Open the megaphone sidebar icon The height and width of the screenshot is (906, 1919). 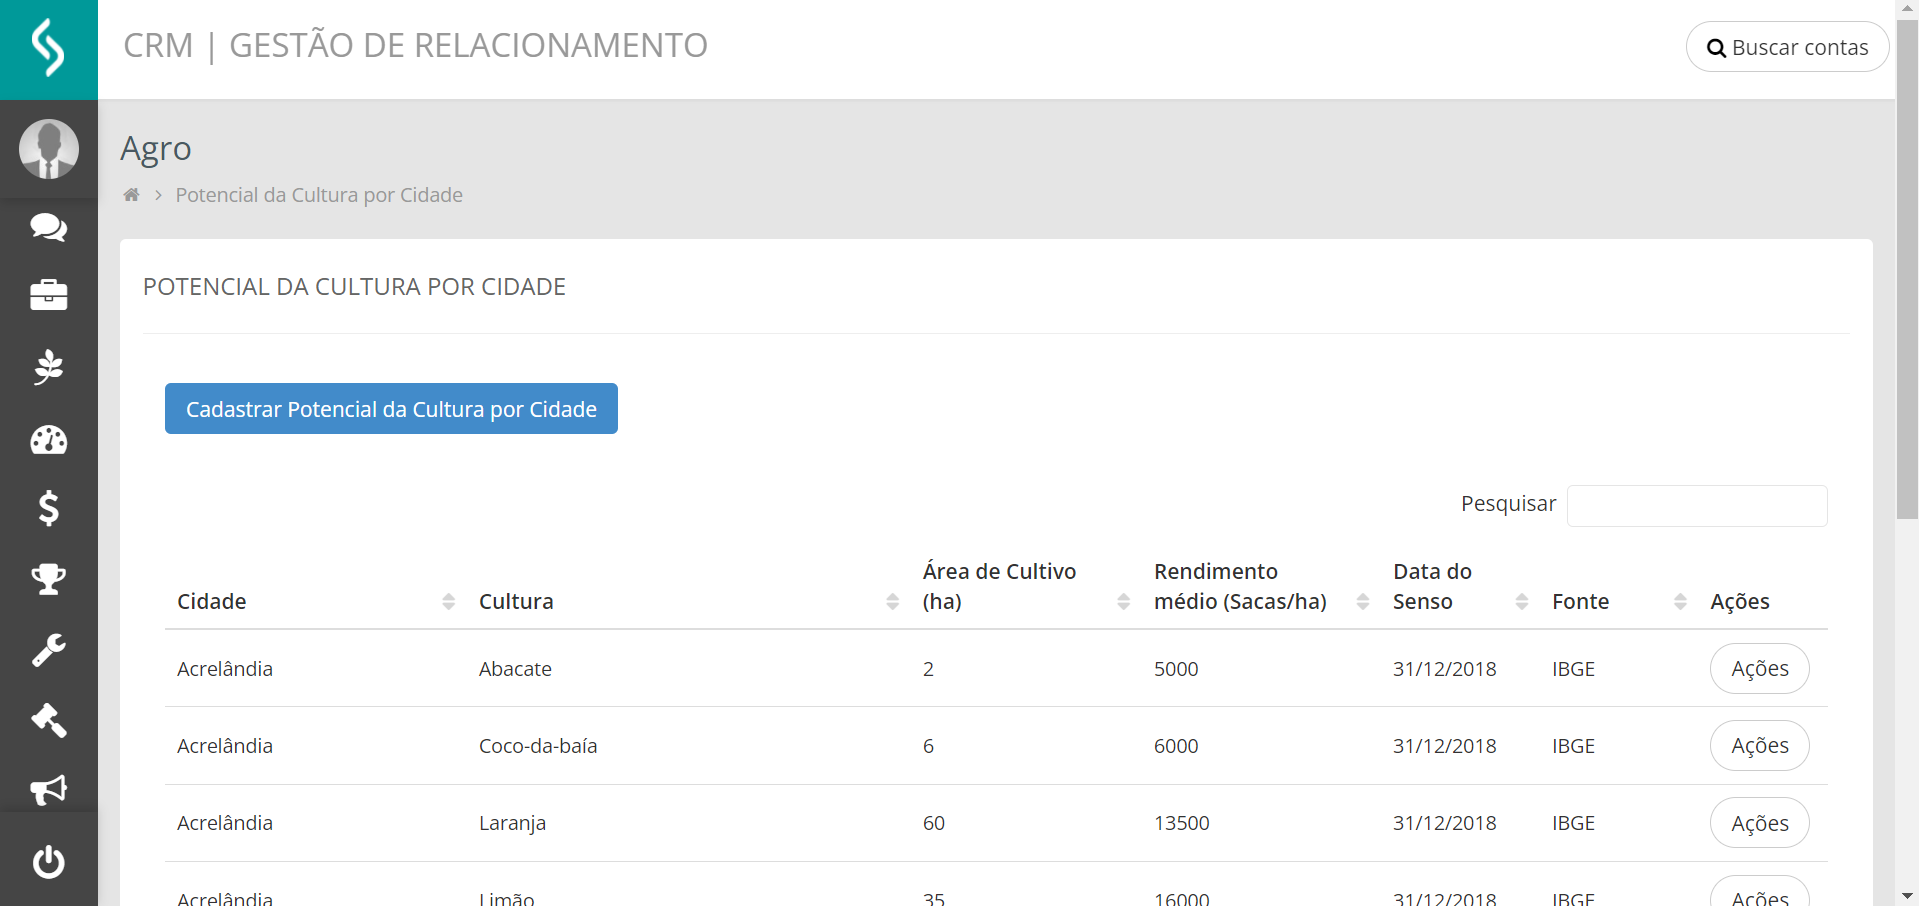tap(49, 790)
